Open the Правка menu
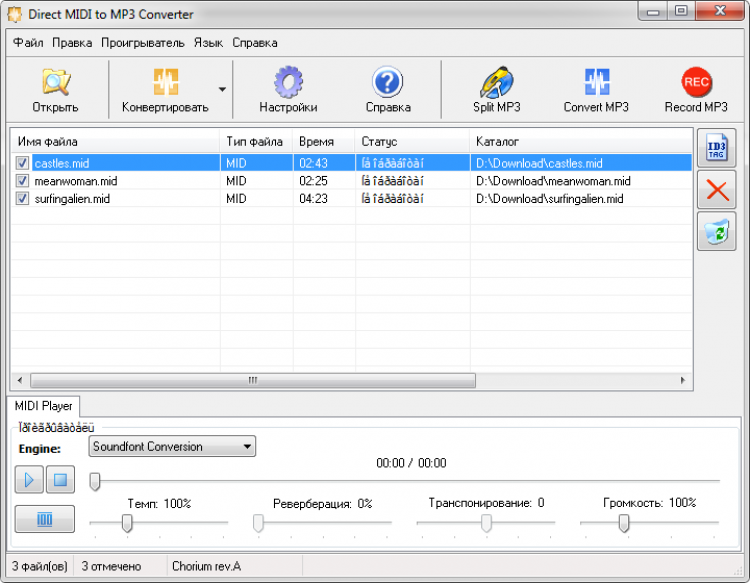Viewport: 750px width, 583px height. [72, 43]
